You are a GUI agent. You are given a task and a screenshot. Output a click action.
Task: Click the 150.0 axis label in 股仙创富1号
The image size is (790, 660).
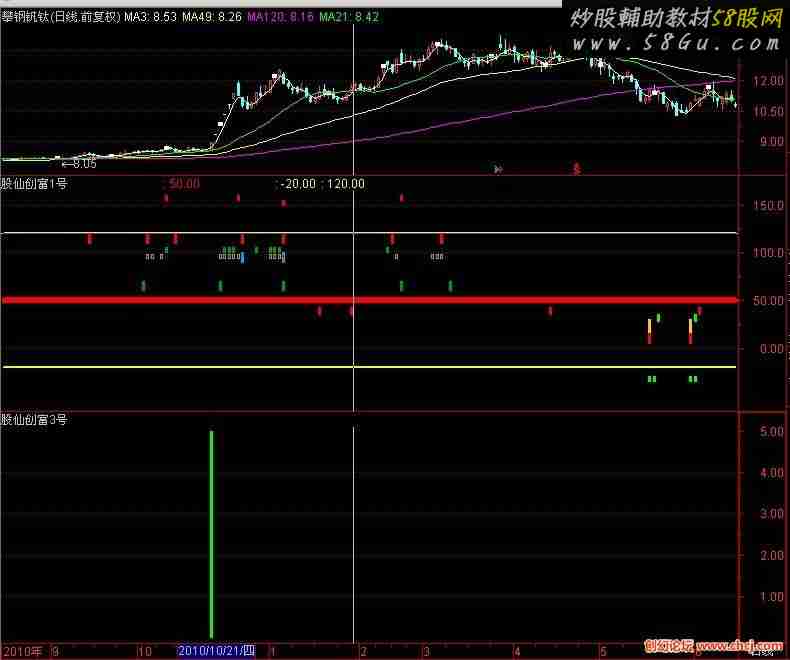[x=768, y=206]
